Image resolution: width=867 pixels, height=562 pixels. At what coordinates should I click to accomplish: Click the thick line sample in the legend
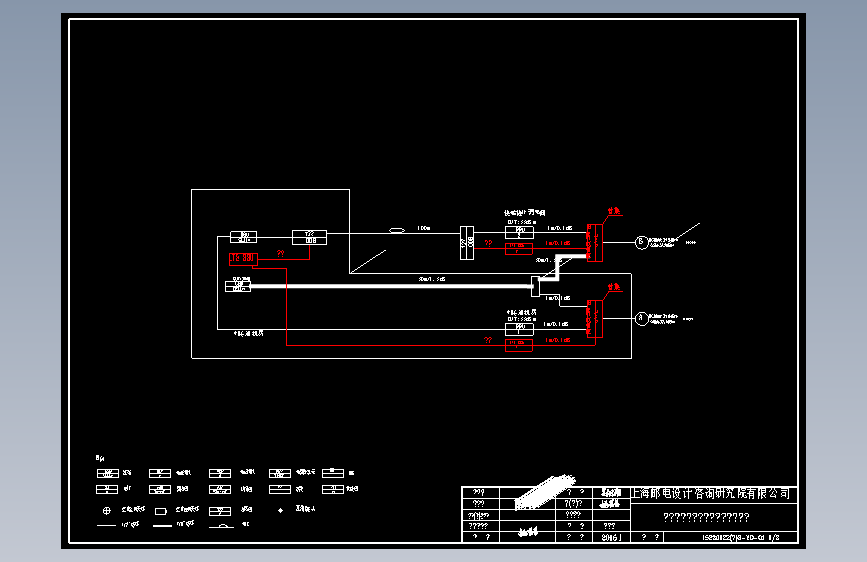[163, 525]
